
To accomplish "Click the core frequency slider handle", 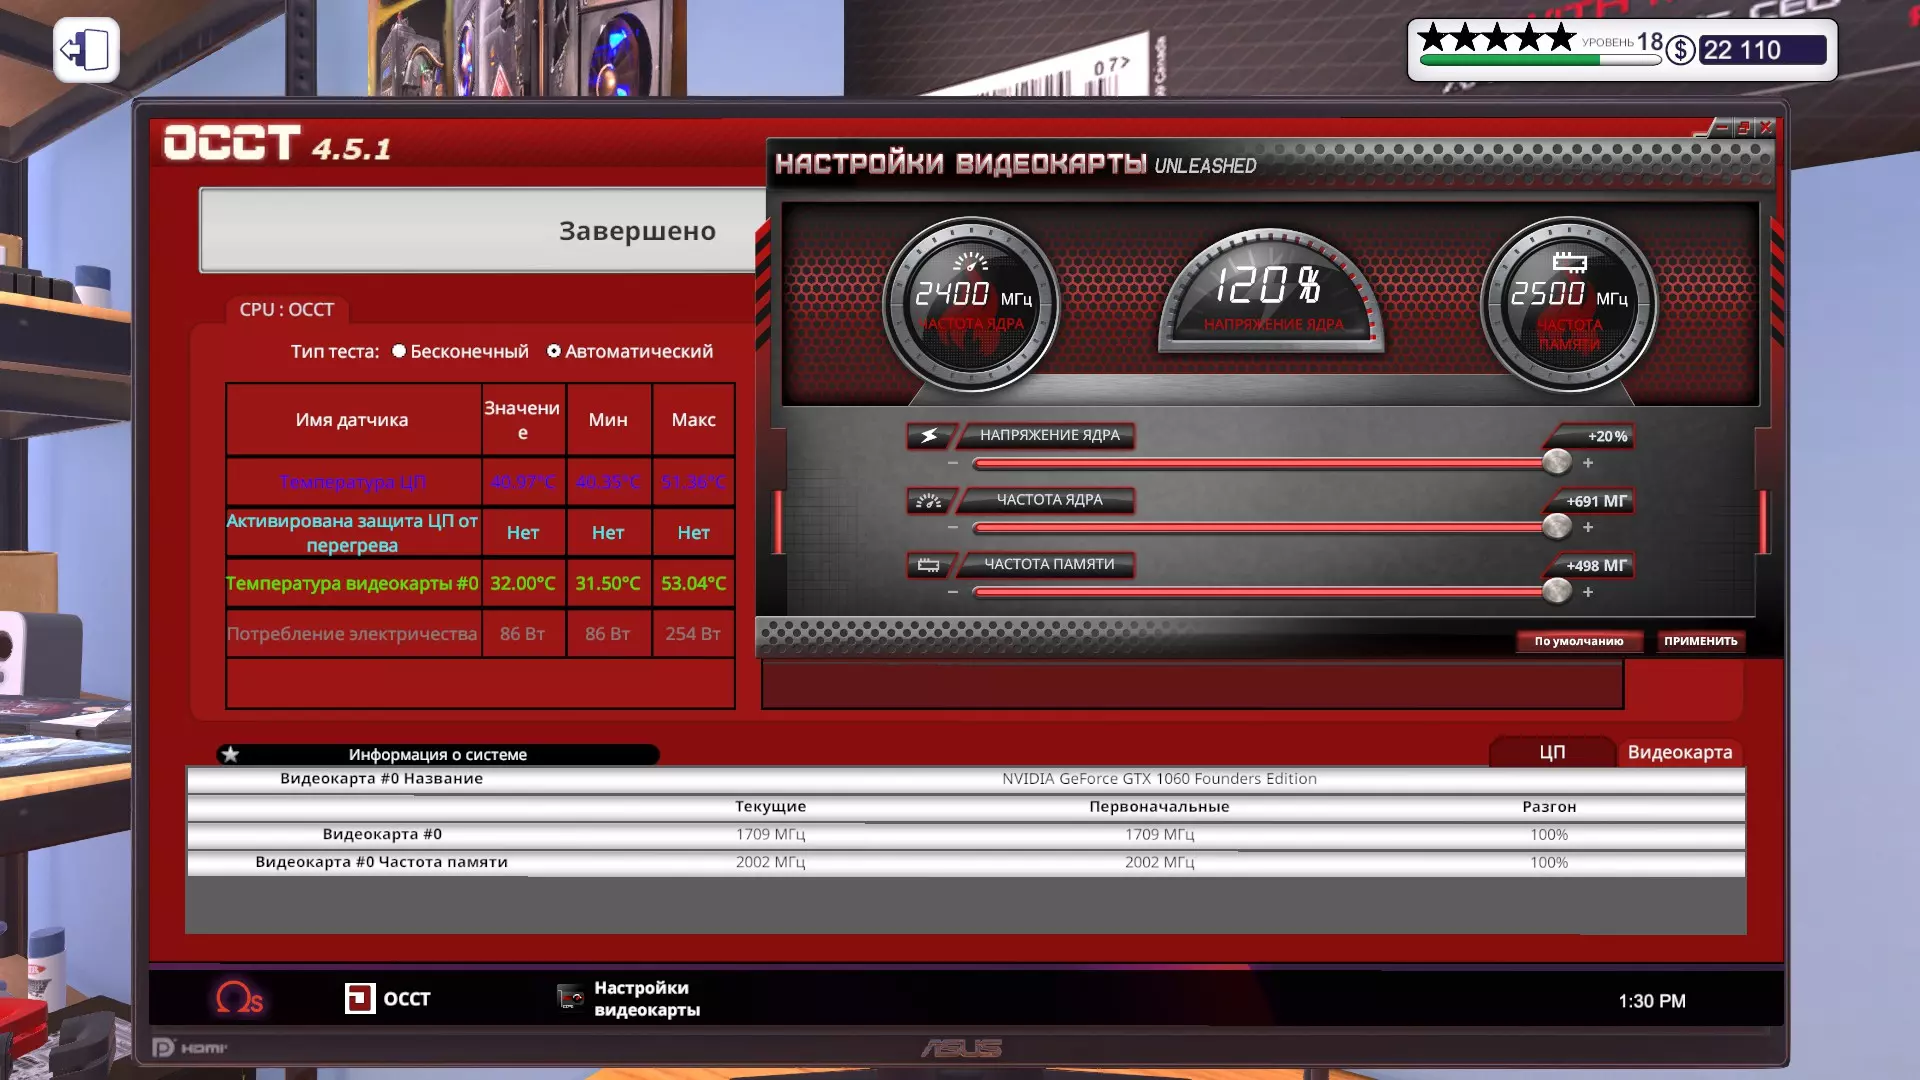I will (x=1556, y=526).
